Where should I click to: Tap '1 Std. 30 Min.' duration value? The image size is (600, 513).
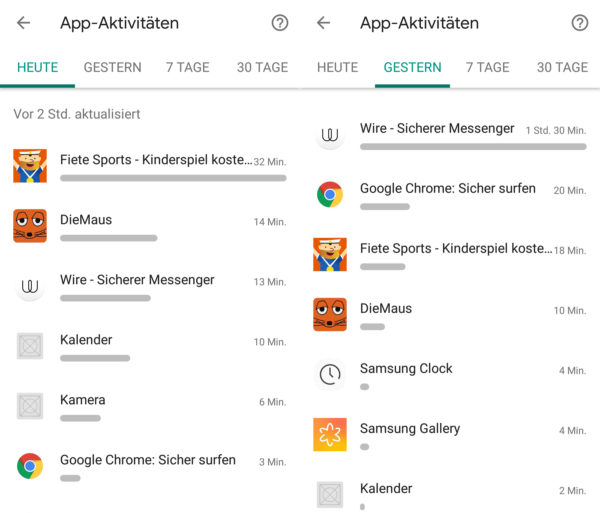pyautogui.click(x=556, y=130)
